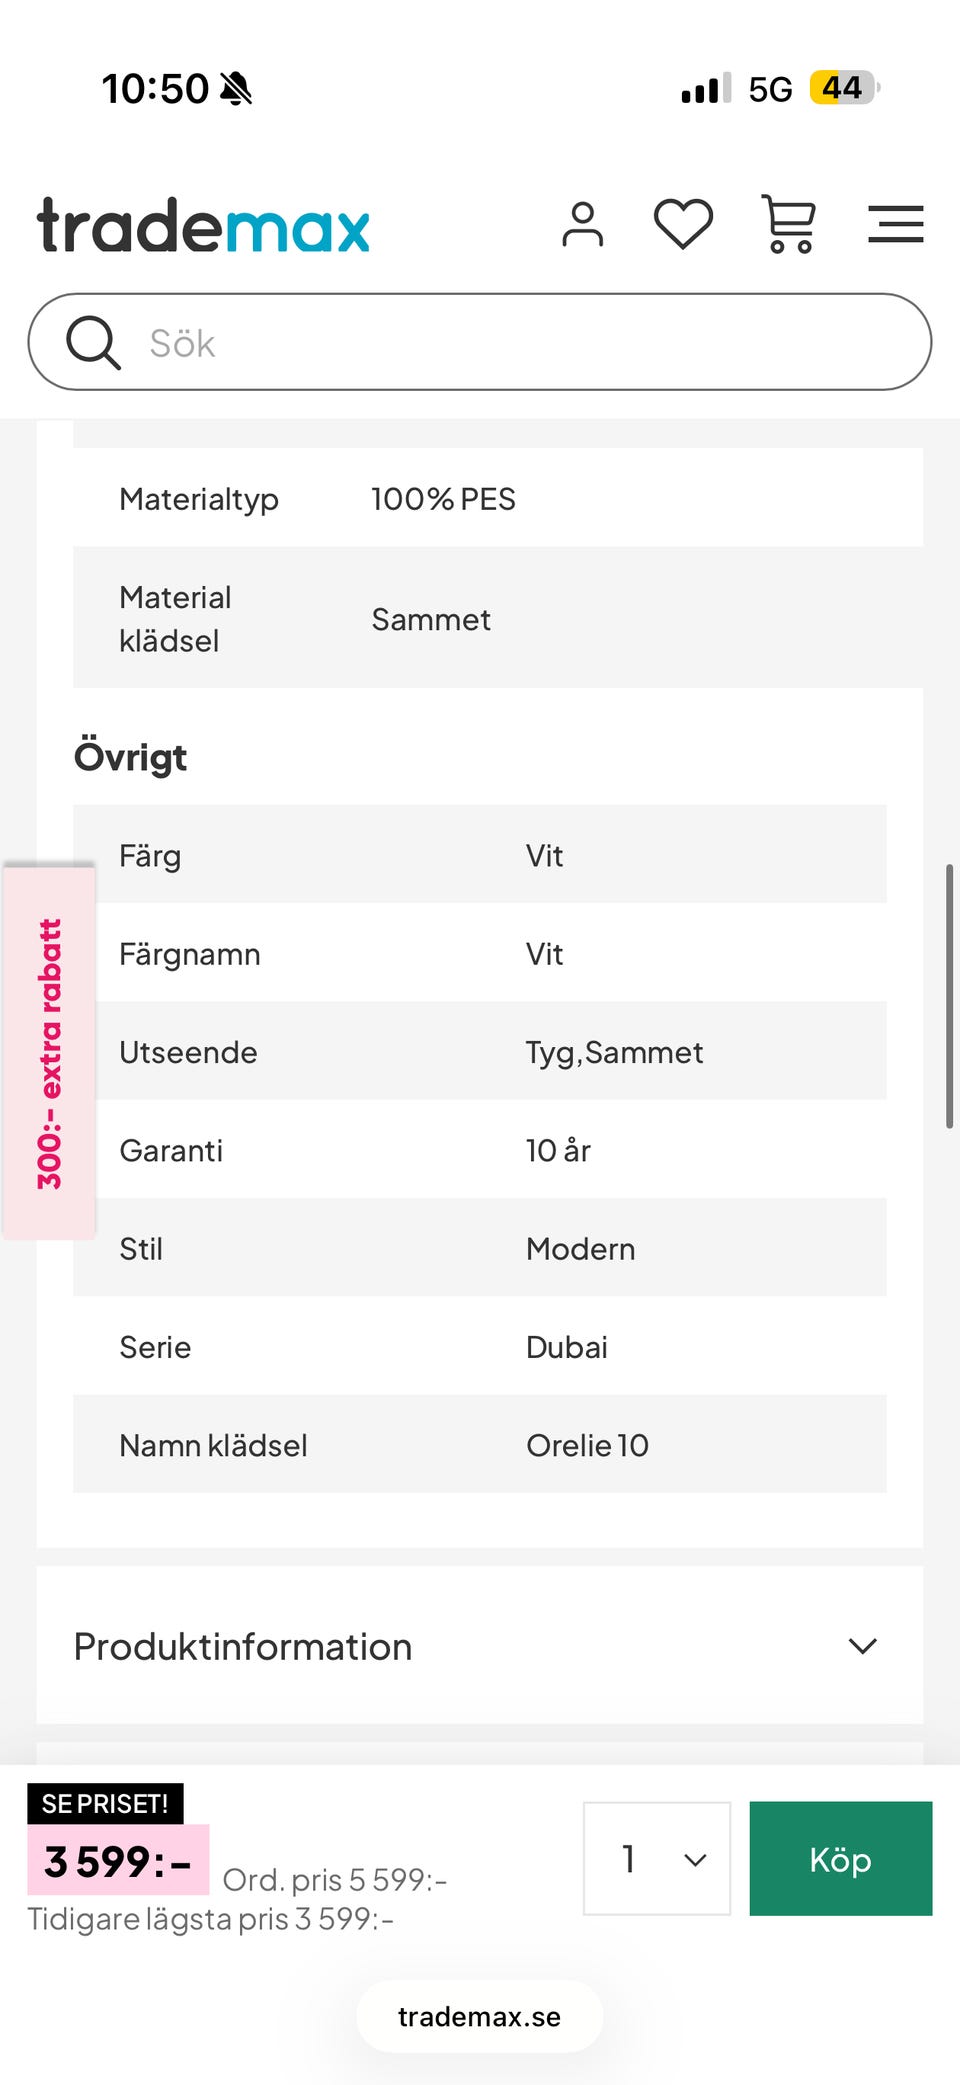Open the hamburger menu icon
The width and height of the screenshot is (960, 2085).
coord(895,224)
